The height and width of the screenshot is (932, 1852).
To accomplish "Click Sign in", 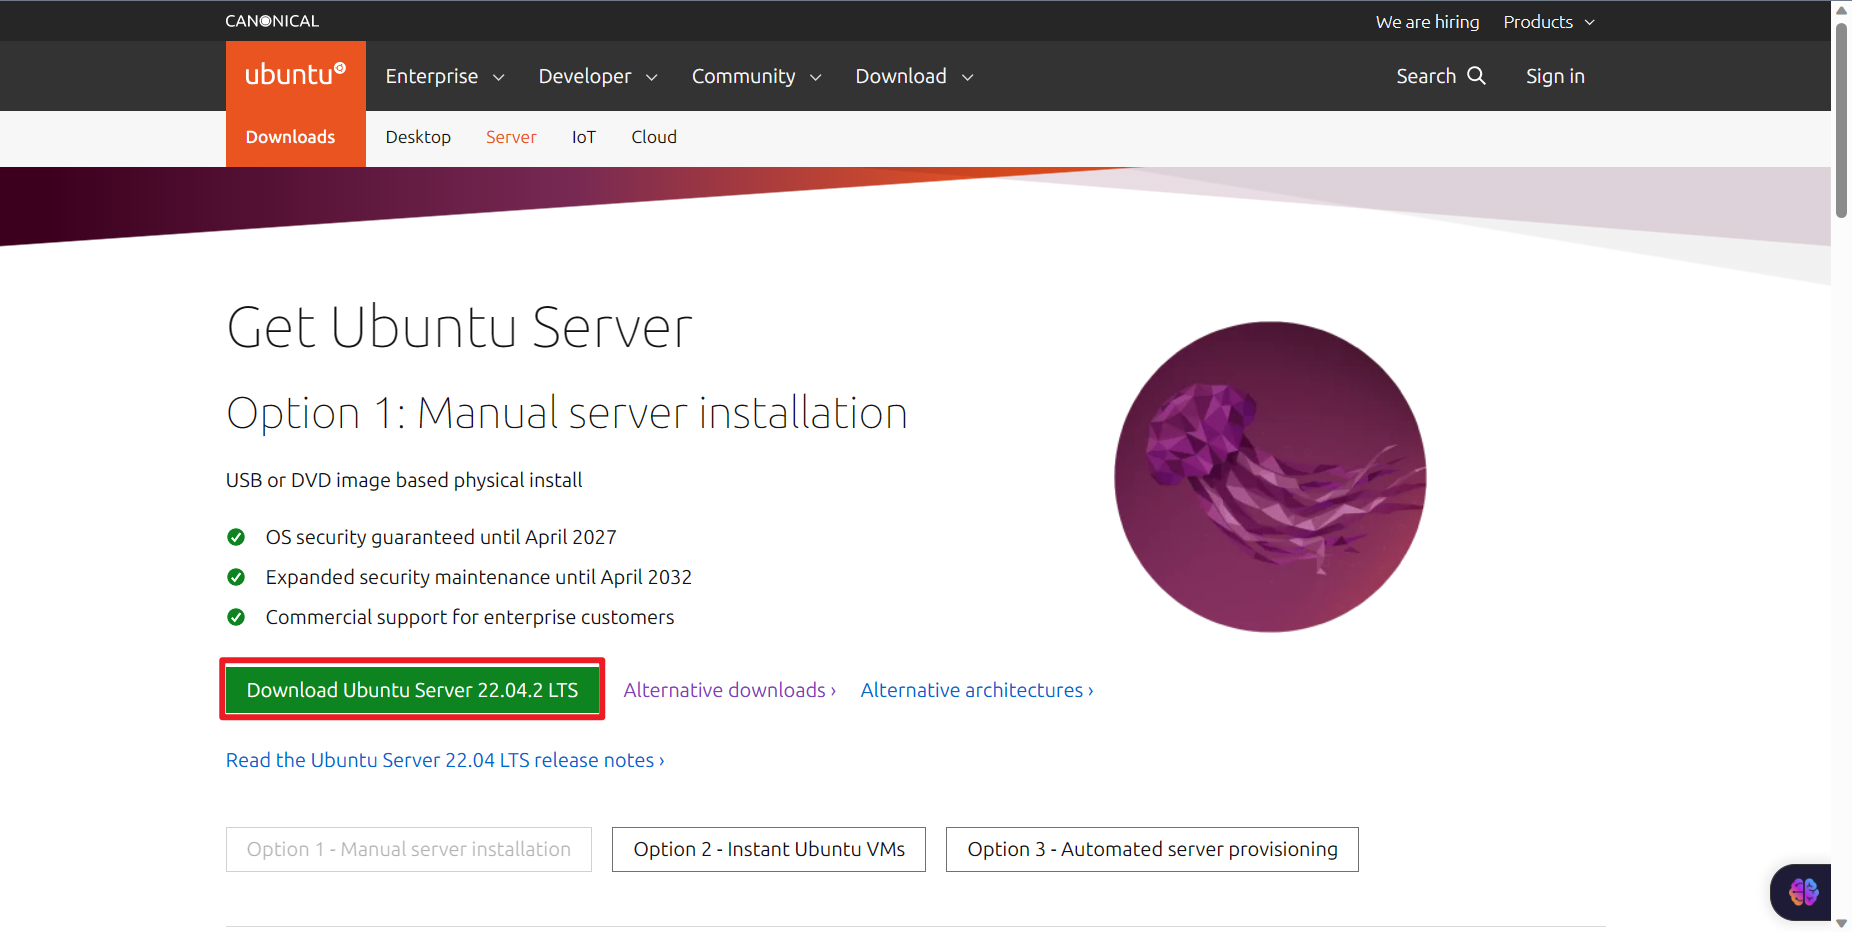I will [x=1555, y=76].
